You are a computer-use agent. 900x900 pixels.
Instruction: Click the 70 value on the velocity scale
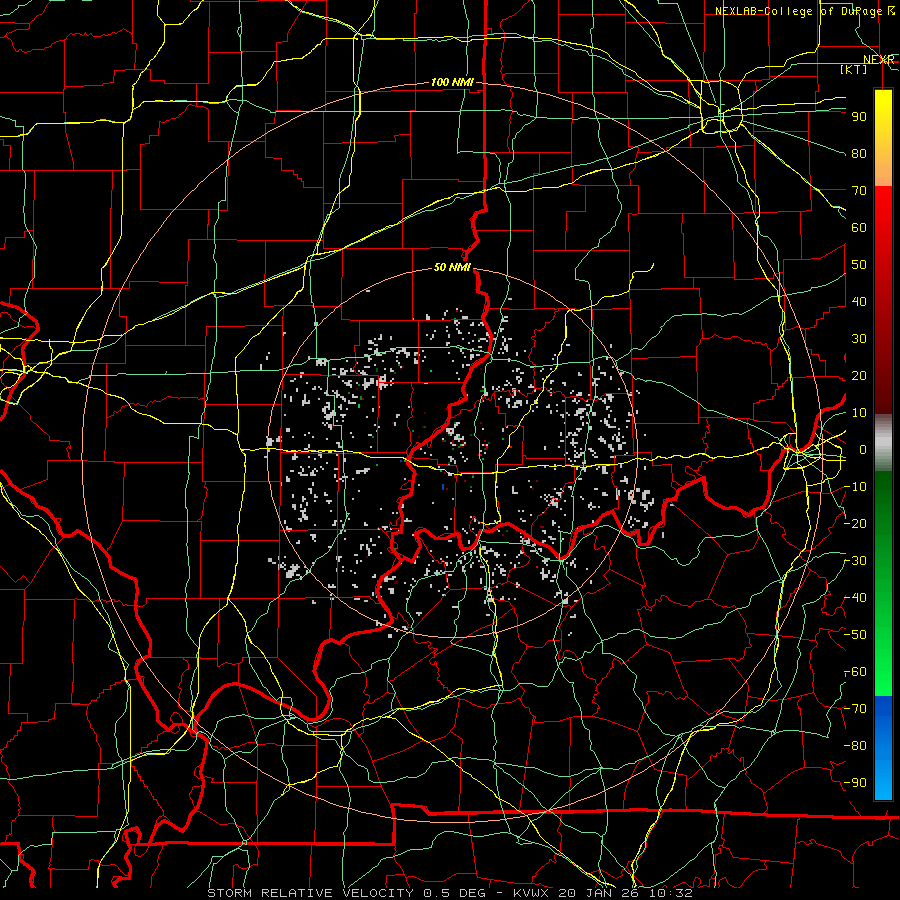pyautogui.click(x=859, y=191)
